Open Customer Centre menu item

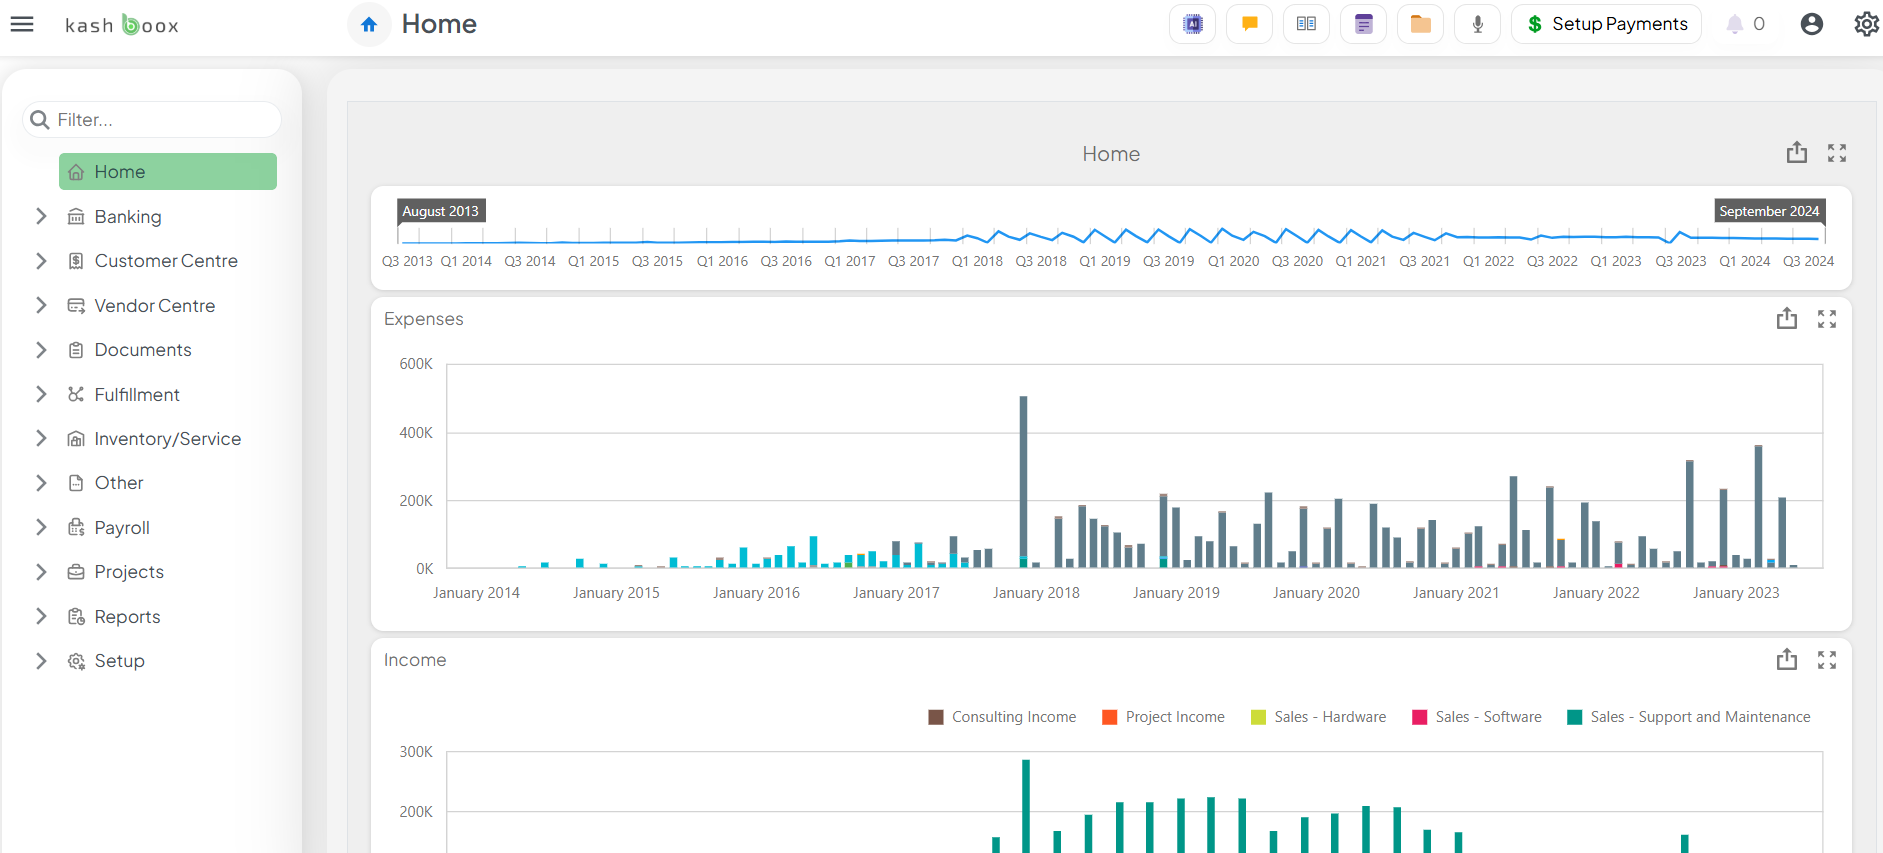click(x=166, y=261)
